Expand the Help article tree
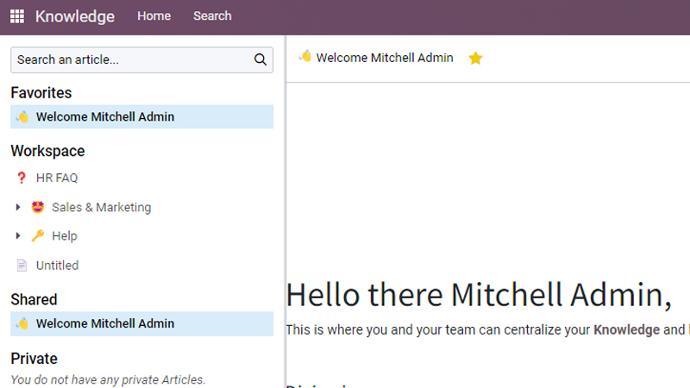 [18, 236]
